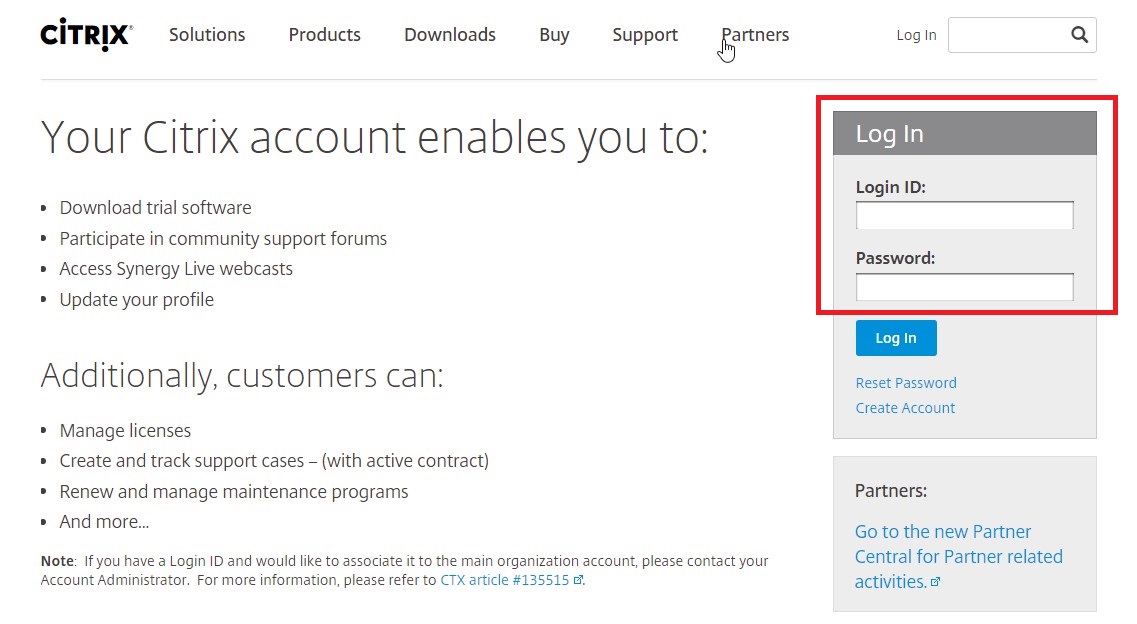The image size is (1137, 624).
Task: Click external link icon after CTX article
Action: tap(578, 580)
